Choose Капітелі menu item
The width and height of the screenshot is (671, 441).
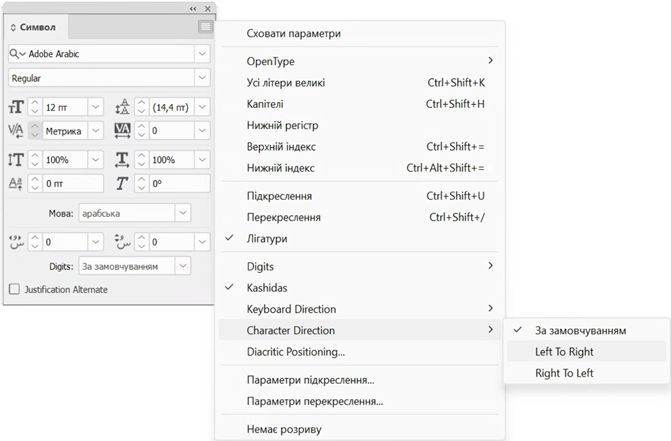pos(359,104)
